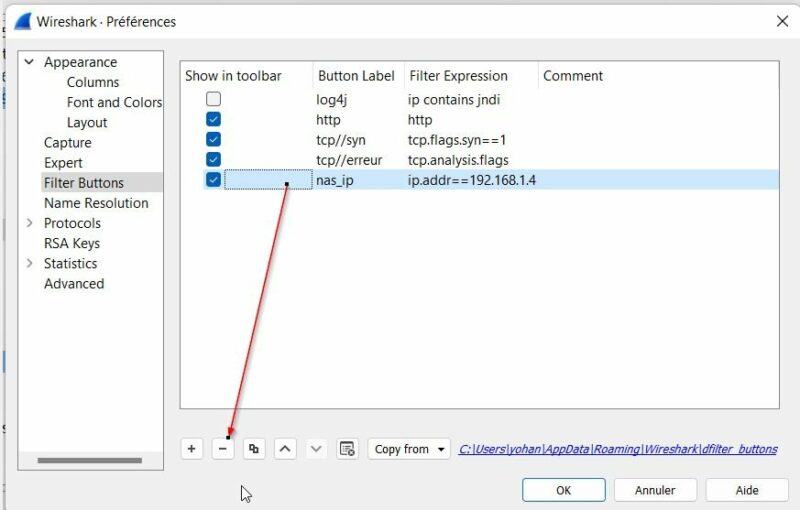
Task: Open the dfilter_buttons file path link
Action: click(618, 449)
